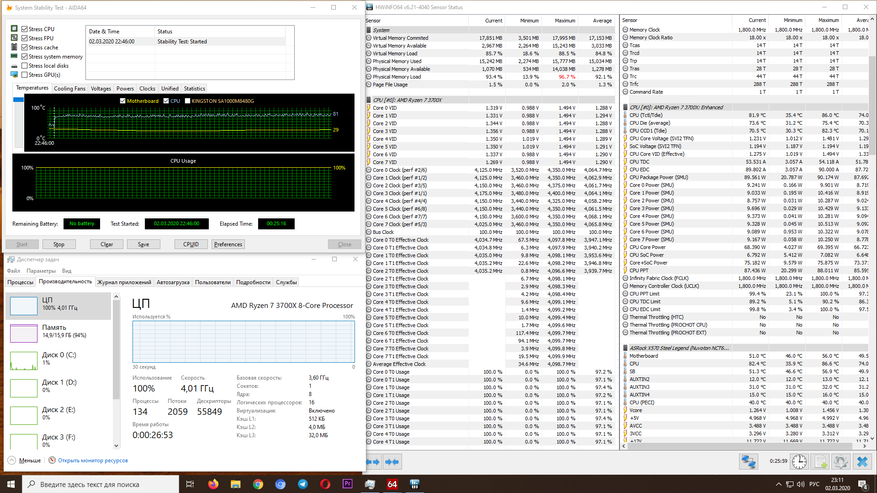This screenshot has height=493, width=877.
Task: Switch to the AIDA64 taskbar icon
Action: [x=392, y=484]
